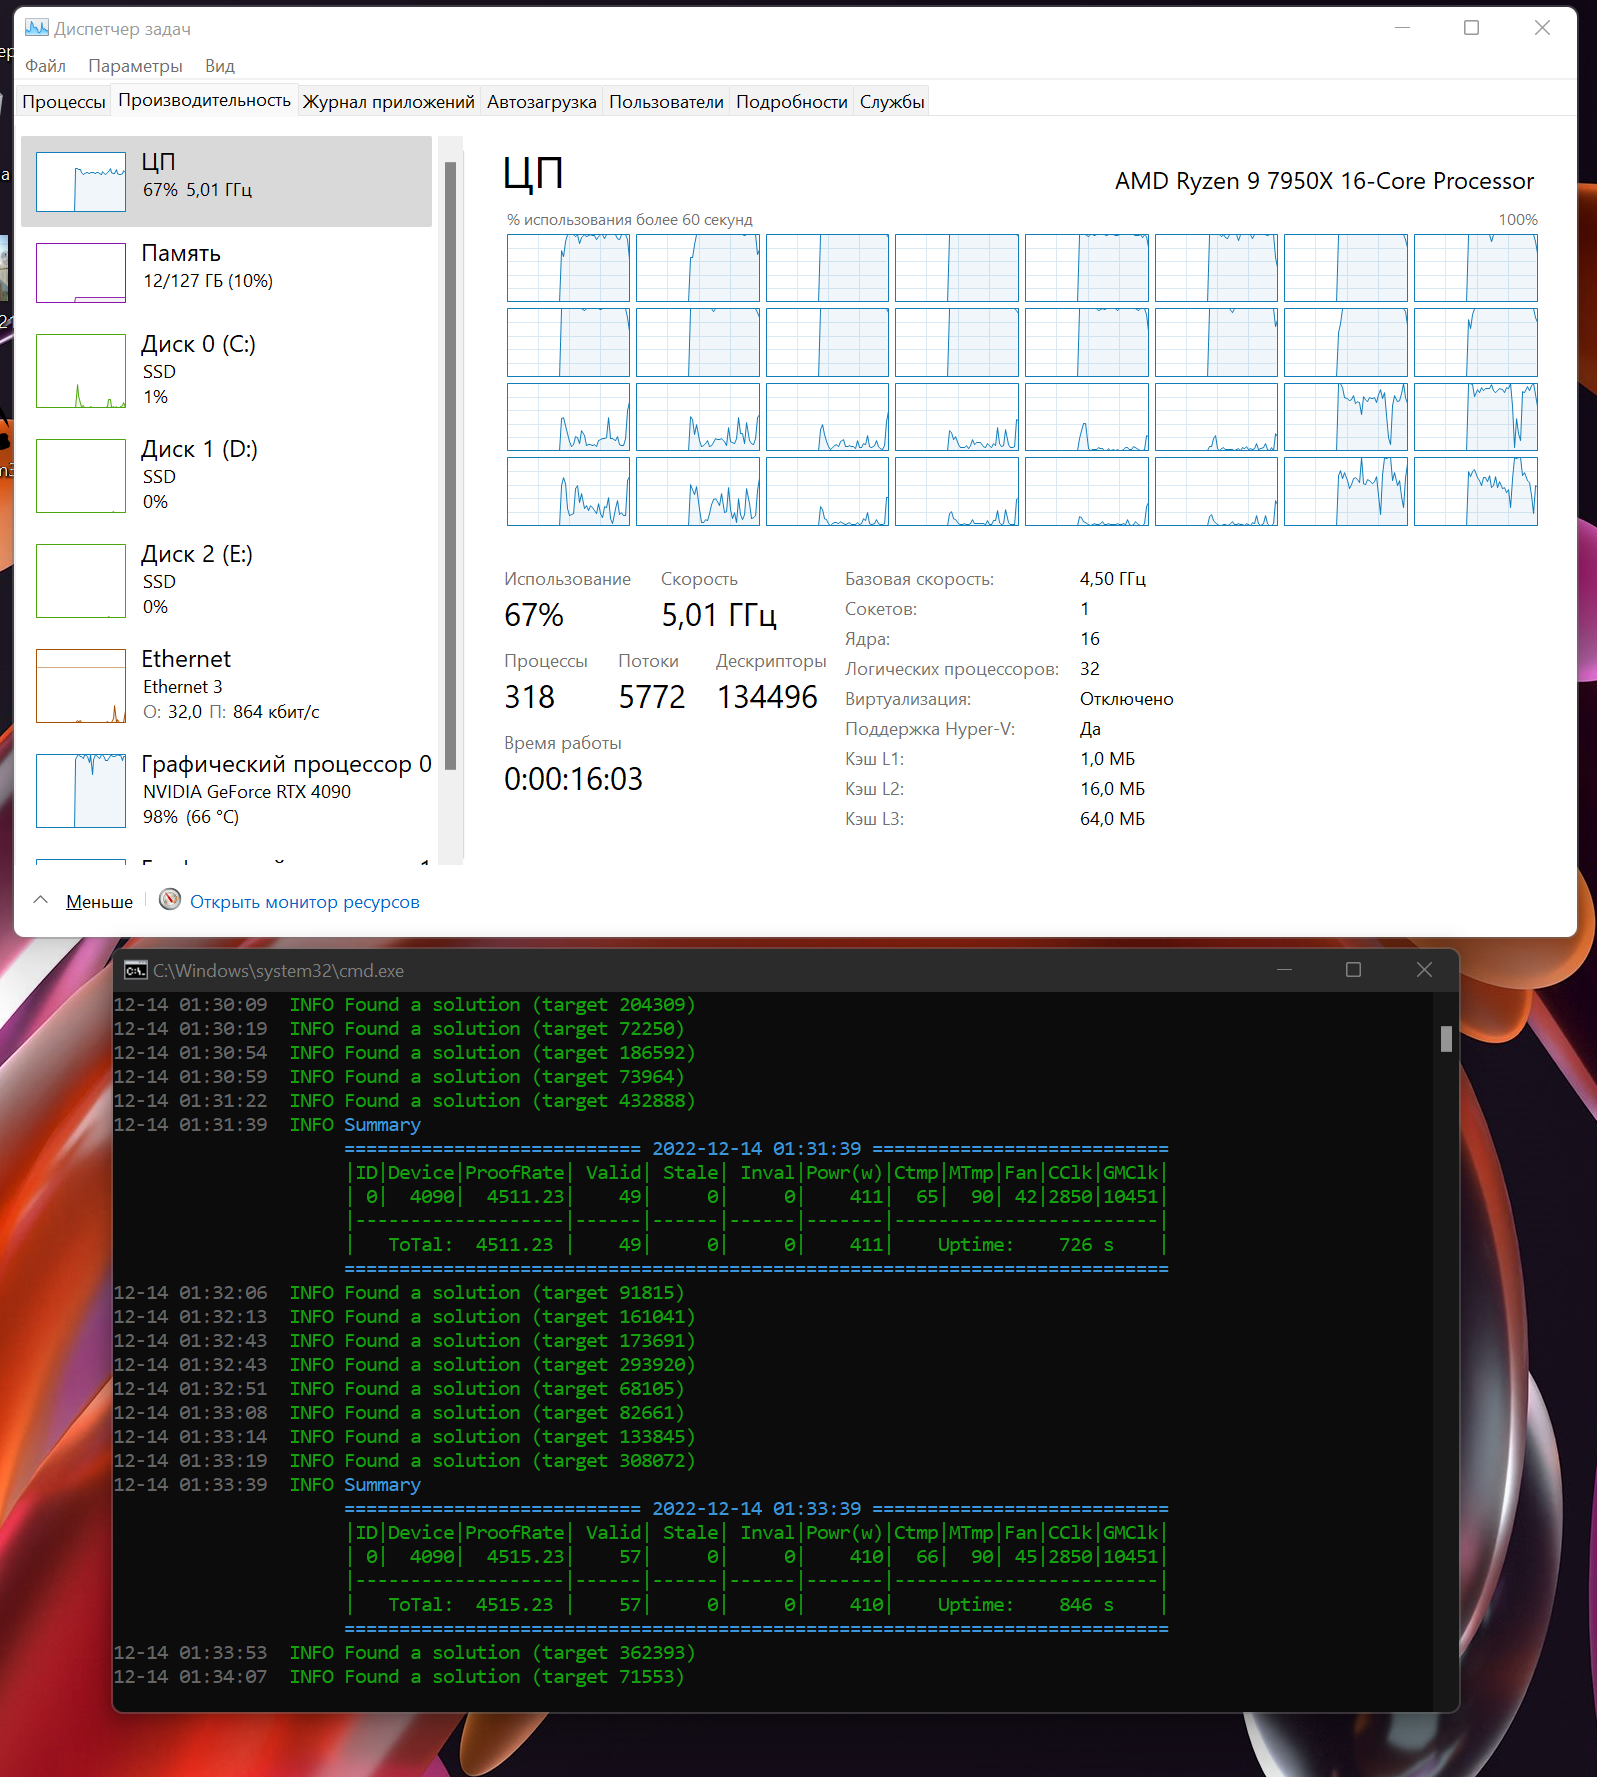The image size is (1597, 1777).
Task: Click the performance sidebar scrollbar
Action: pyautogui.click(x=451, y=465)
